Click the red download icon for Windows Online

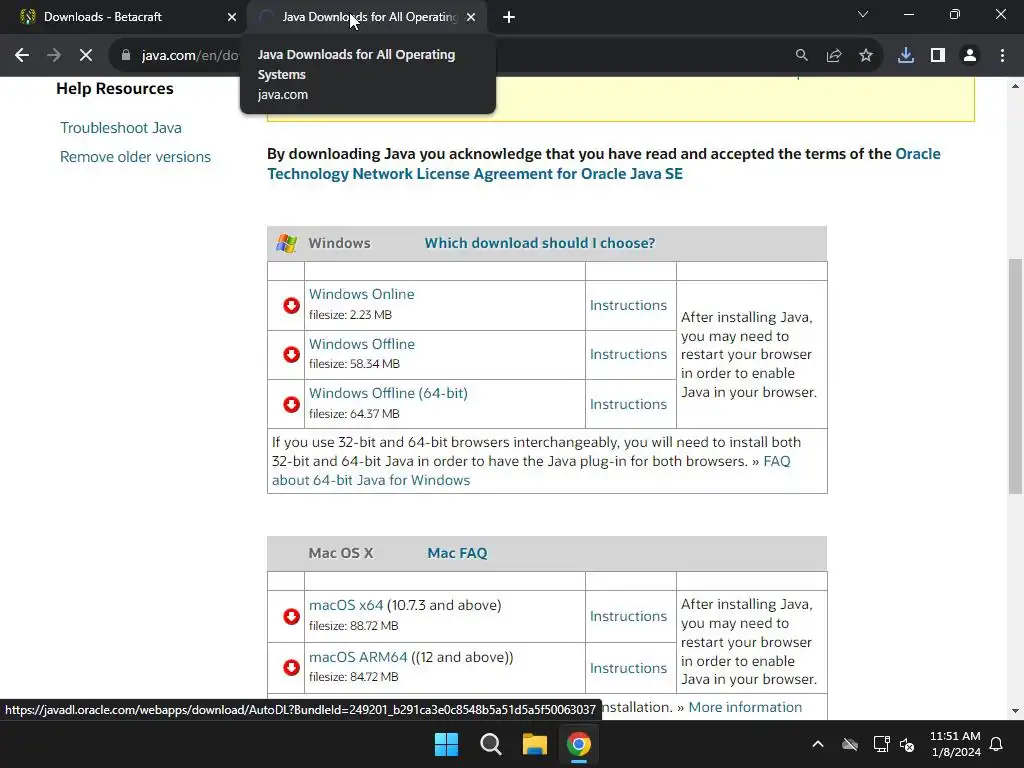[291, 305]
